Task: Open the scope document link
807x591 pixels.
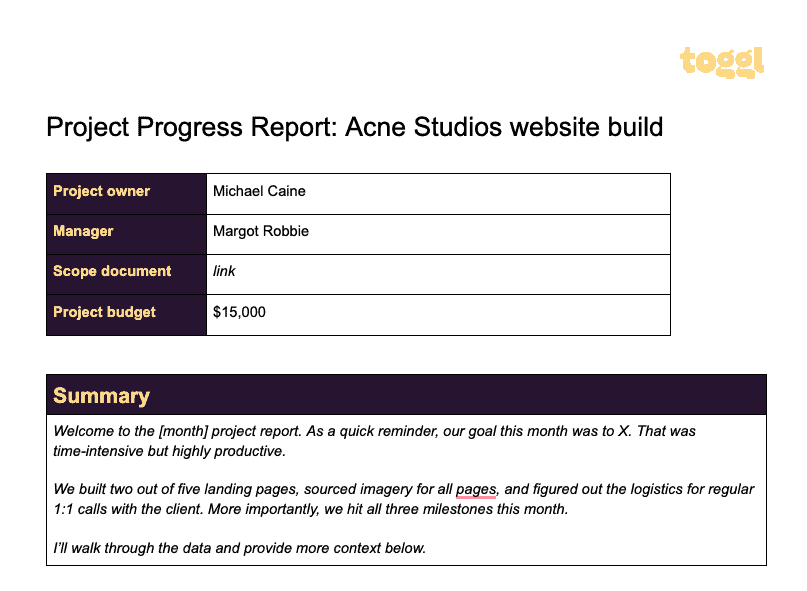Action: click(x=224, y=272)
